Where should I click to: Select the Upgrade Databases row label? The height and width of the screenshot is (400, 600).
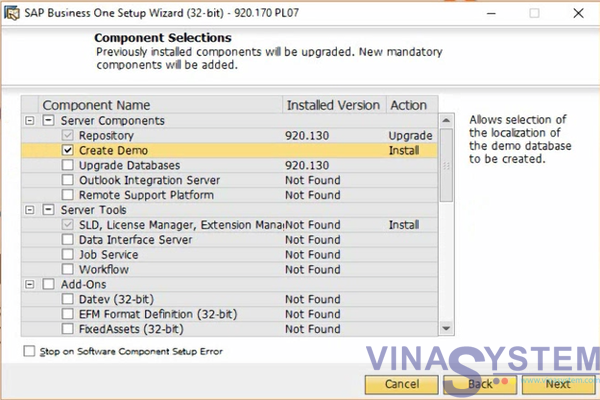(129, 165)
